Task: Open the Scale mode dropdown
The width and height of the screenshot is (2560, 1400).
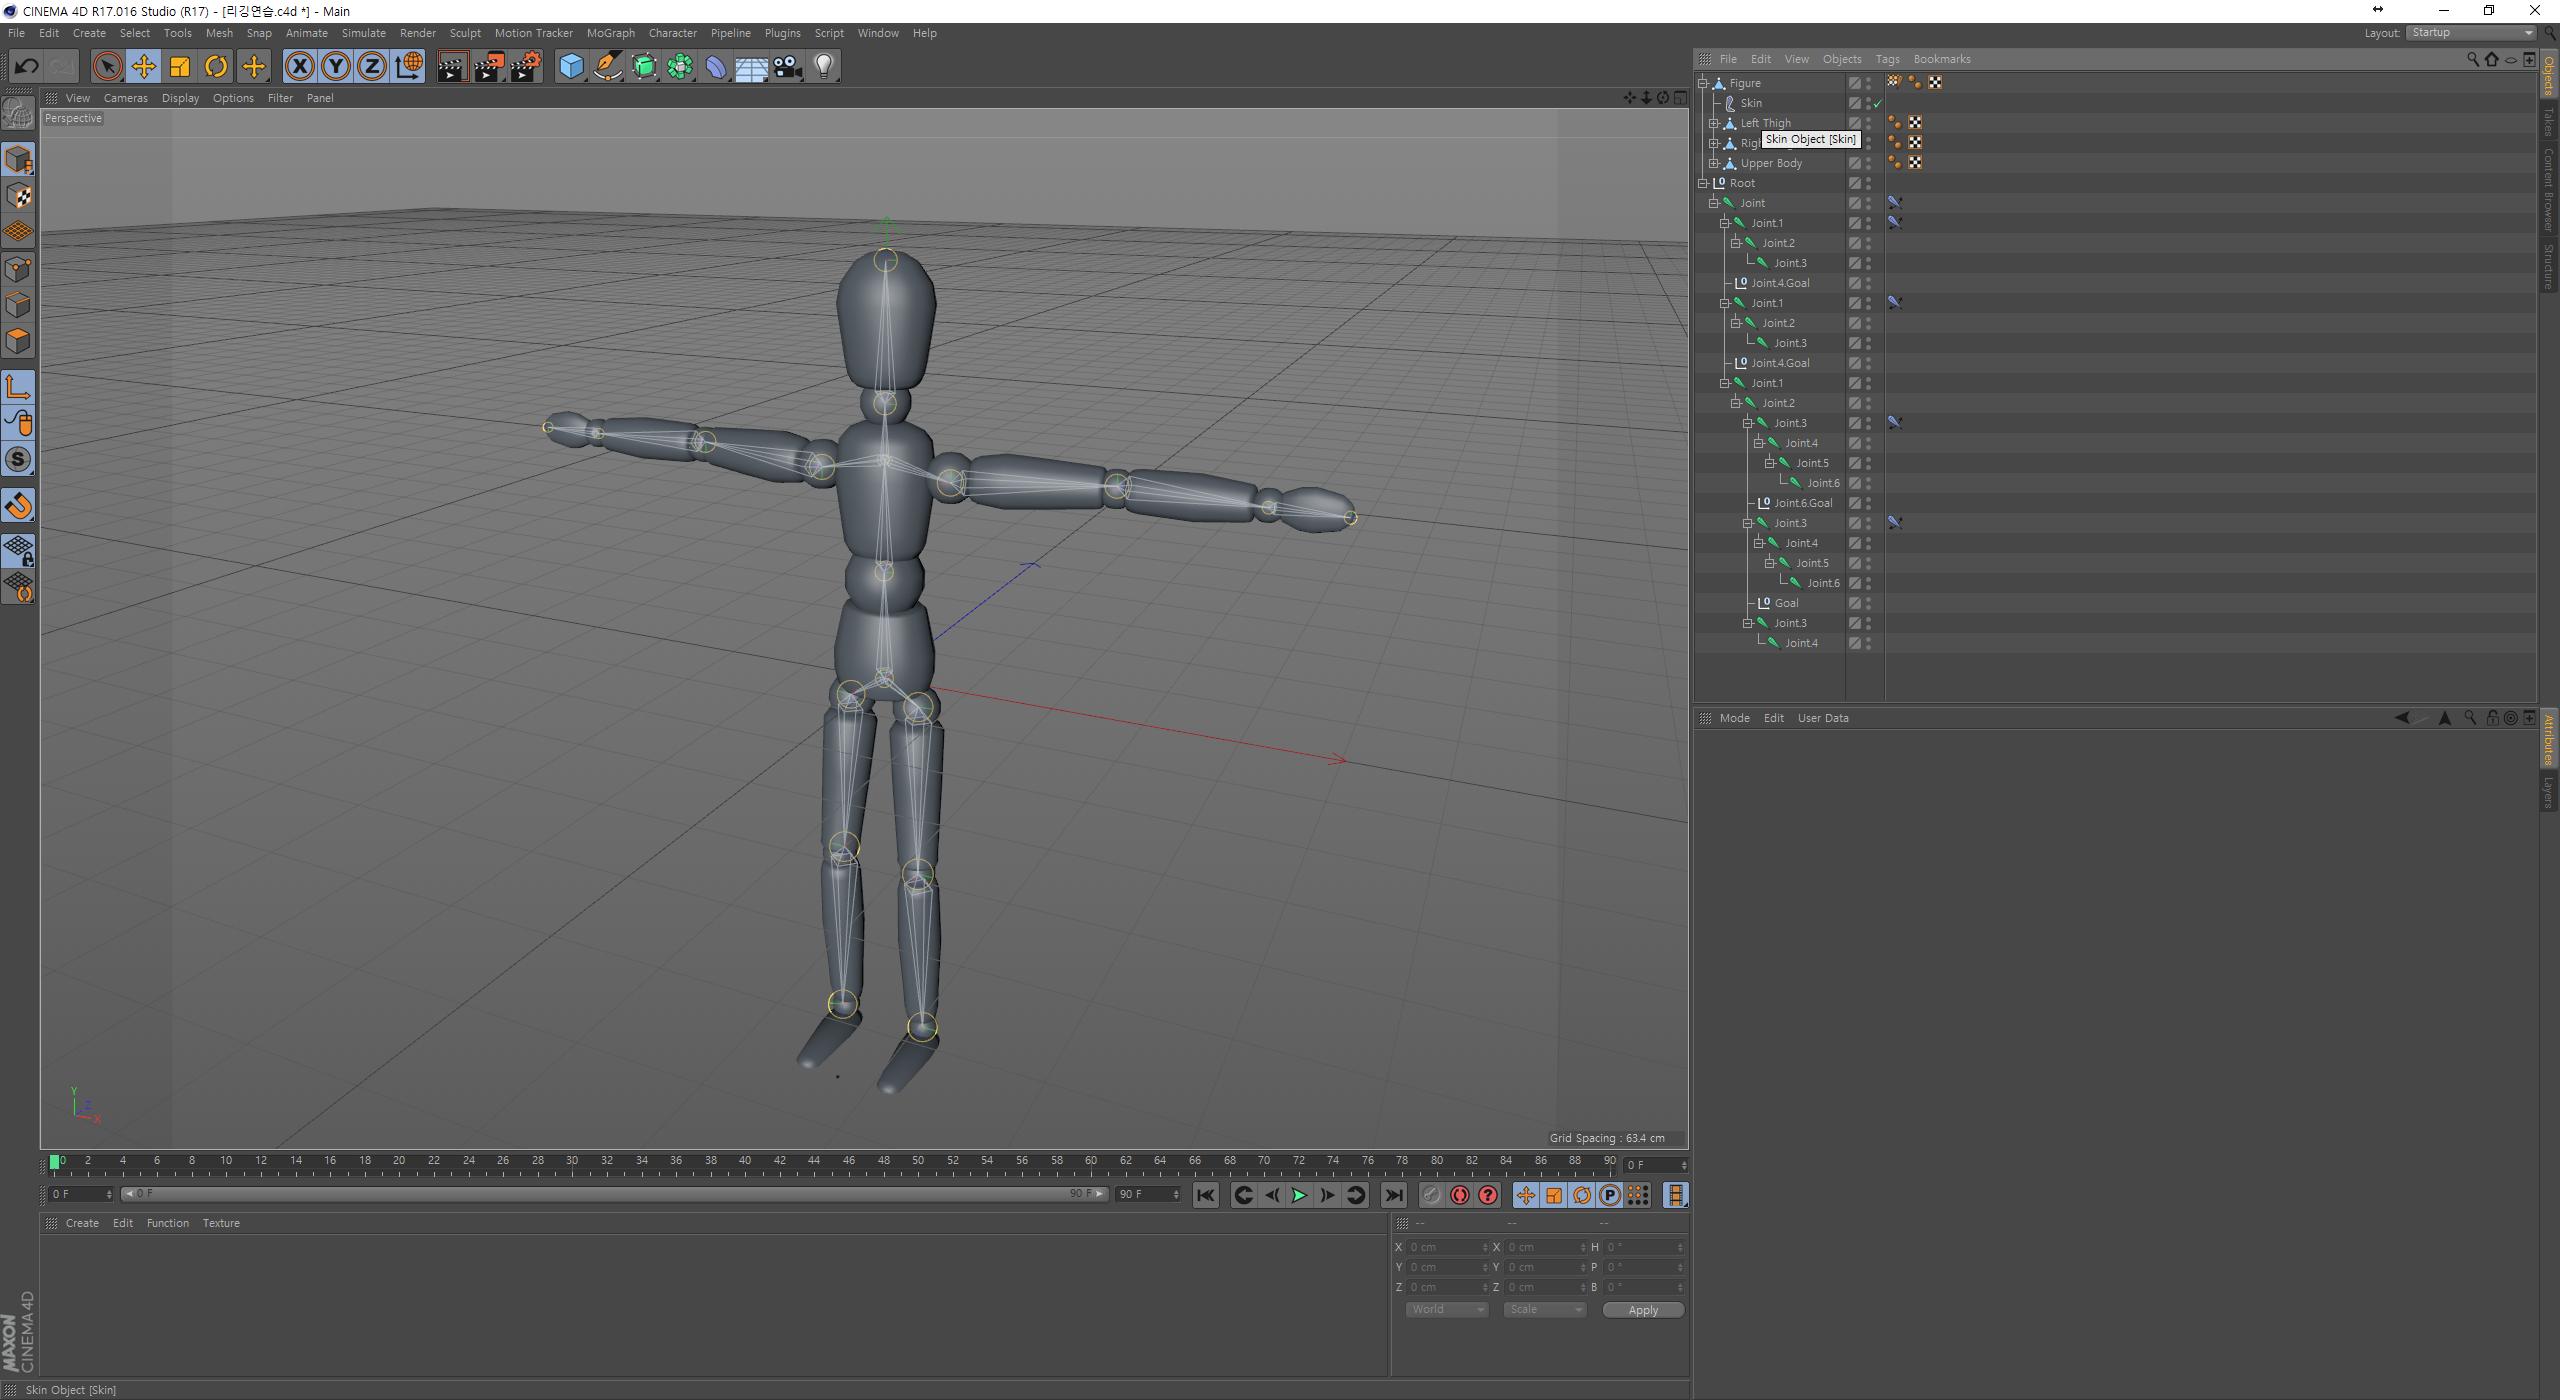Action: 1544,1310
